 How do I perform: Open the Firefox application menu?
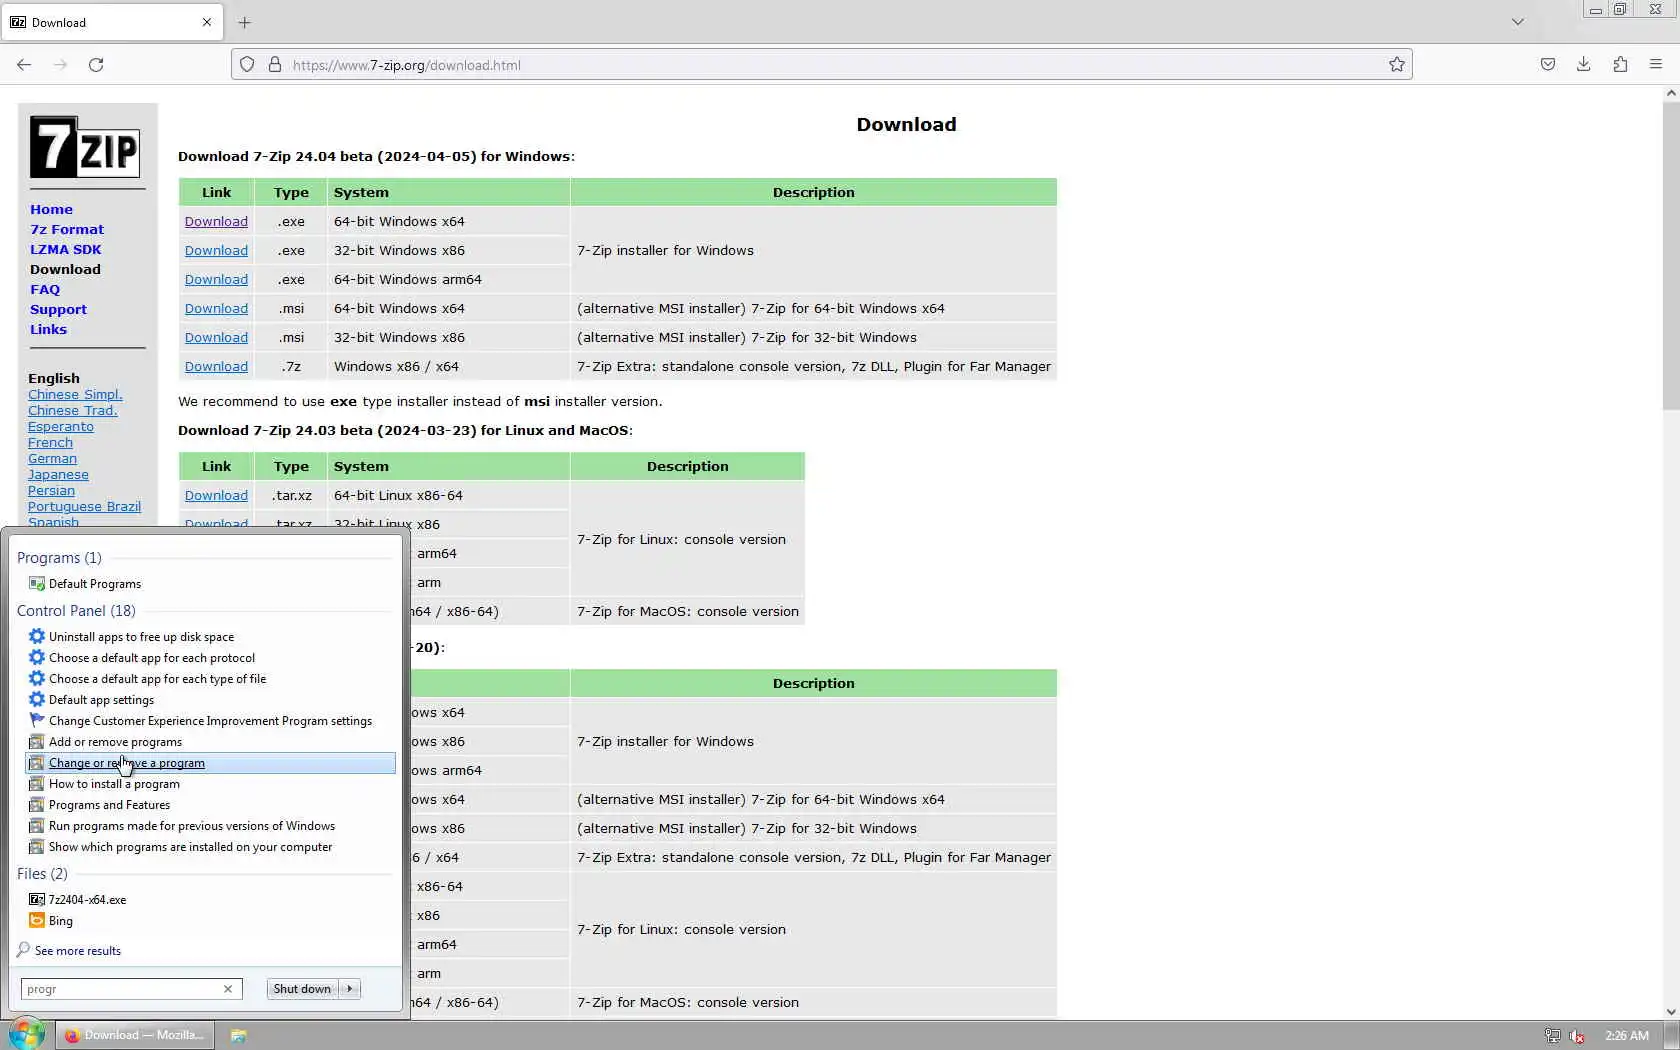pyautogui.click(x=1656, y=65)
